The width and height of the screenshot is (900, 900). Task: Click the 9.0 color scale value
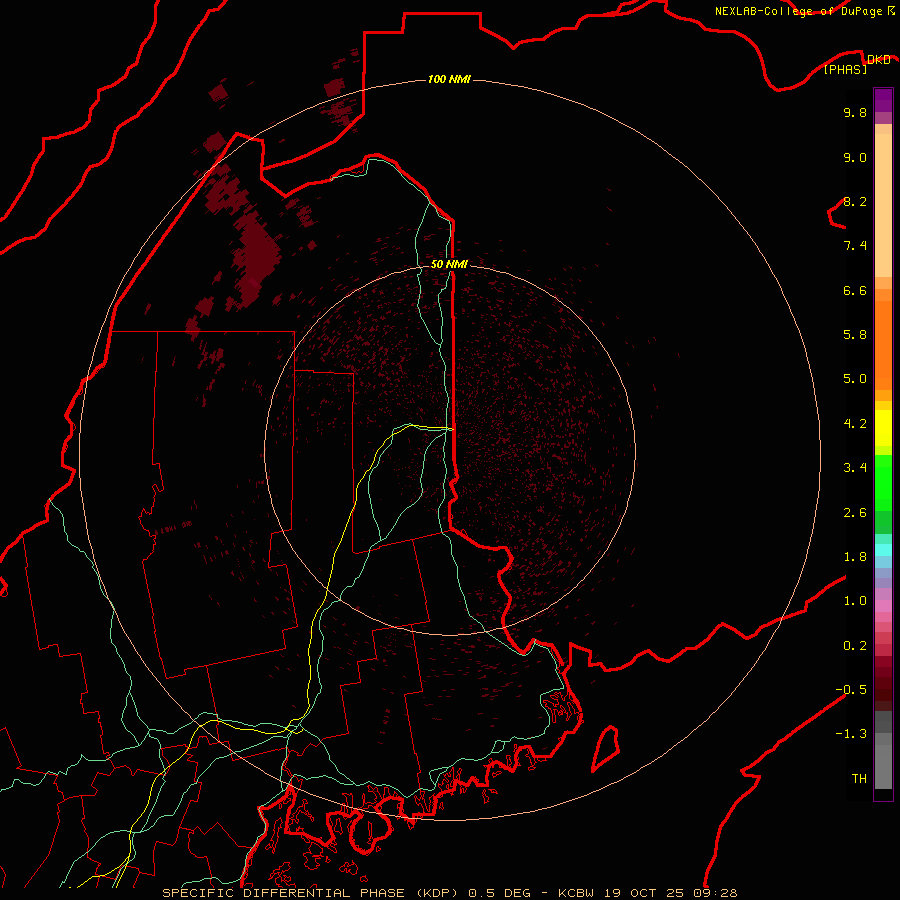[x=855, y=157]
